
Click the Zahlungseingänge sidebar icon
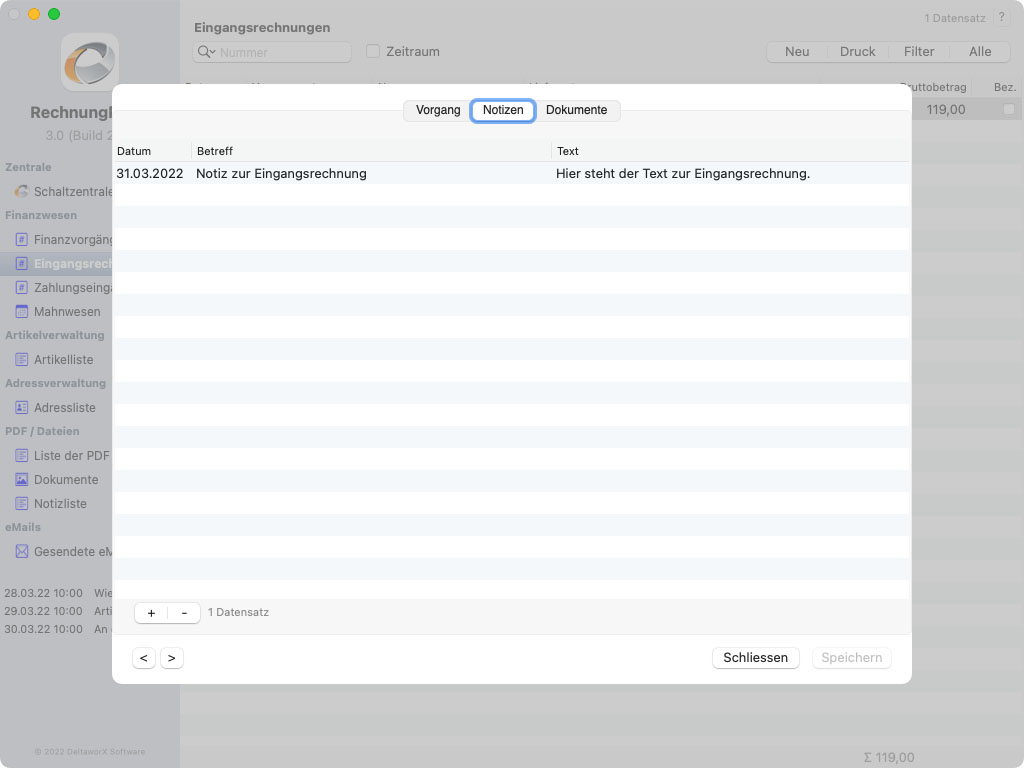pos(22,287)
